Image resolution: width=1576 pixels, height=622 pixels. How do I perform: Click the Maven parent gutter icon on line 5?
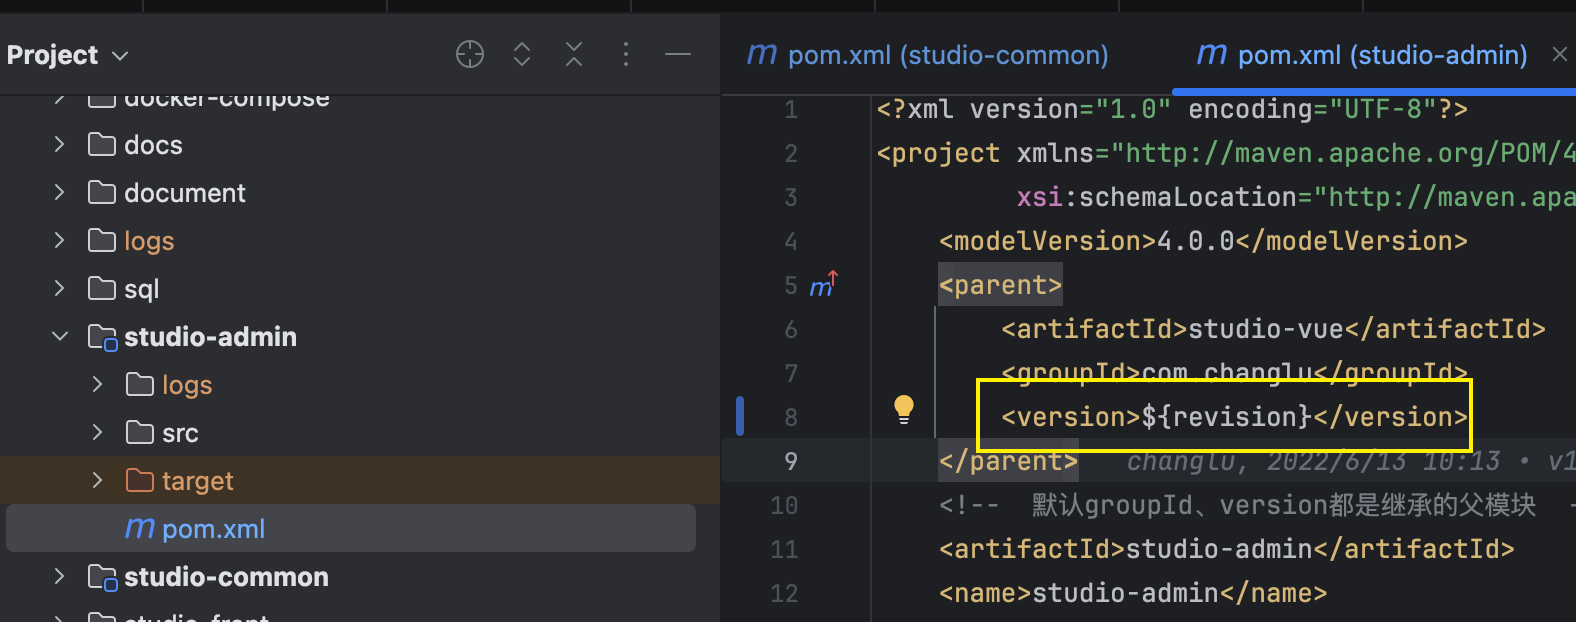click(x=823, y=286)
